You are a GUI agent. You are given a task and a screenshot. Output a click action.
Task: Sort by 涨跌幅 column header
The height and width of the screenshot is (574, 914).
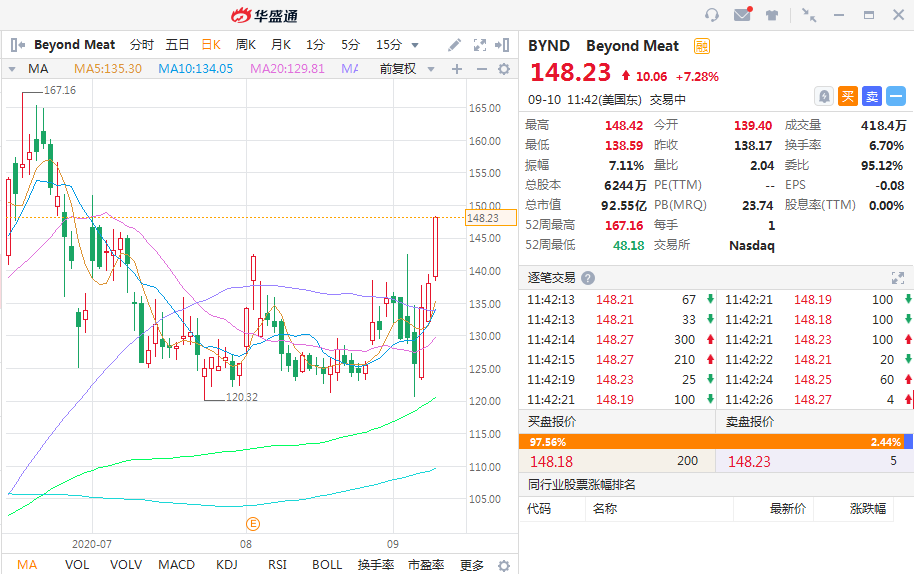point(868,509)
